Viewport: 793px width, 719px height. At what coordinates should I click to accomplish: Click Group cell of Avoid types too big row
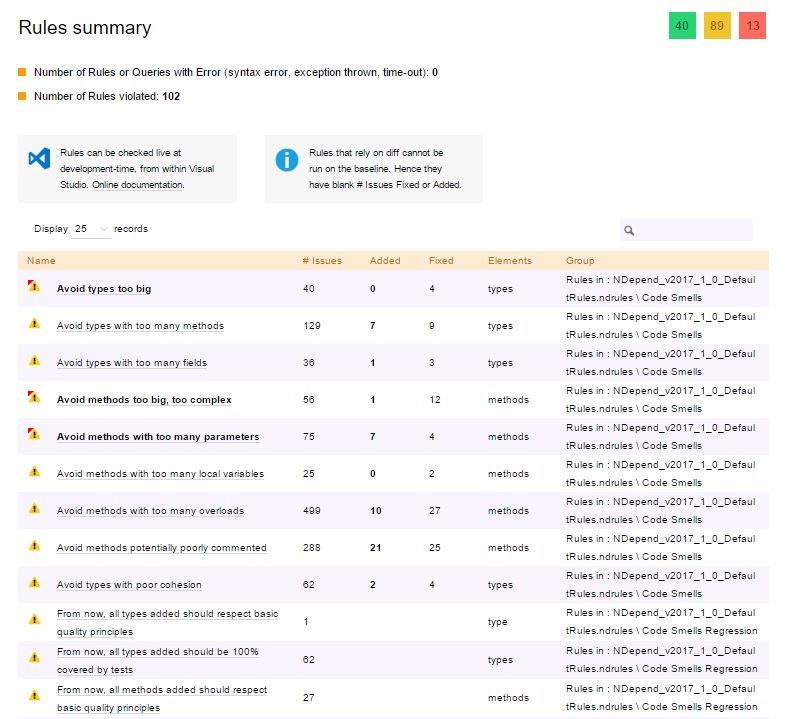(660, 289)
